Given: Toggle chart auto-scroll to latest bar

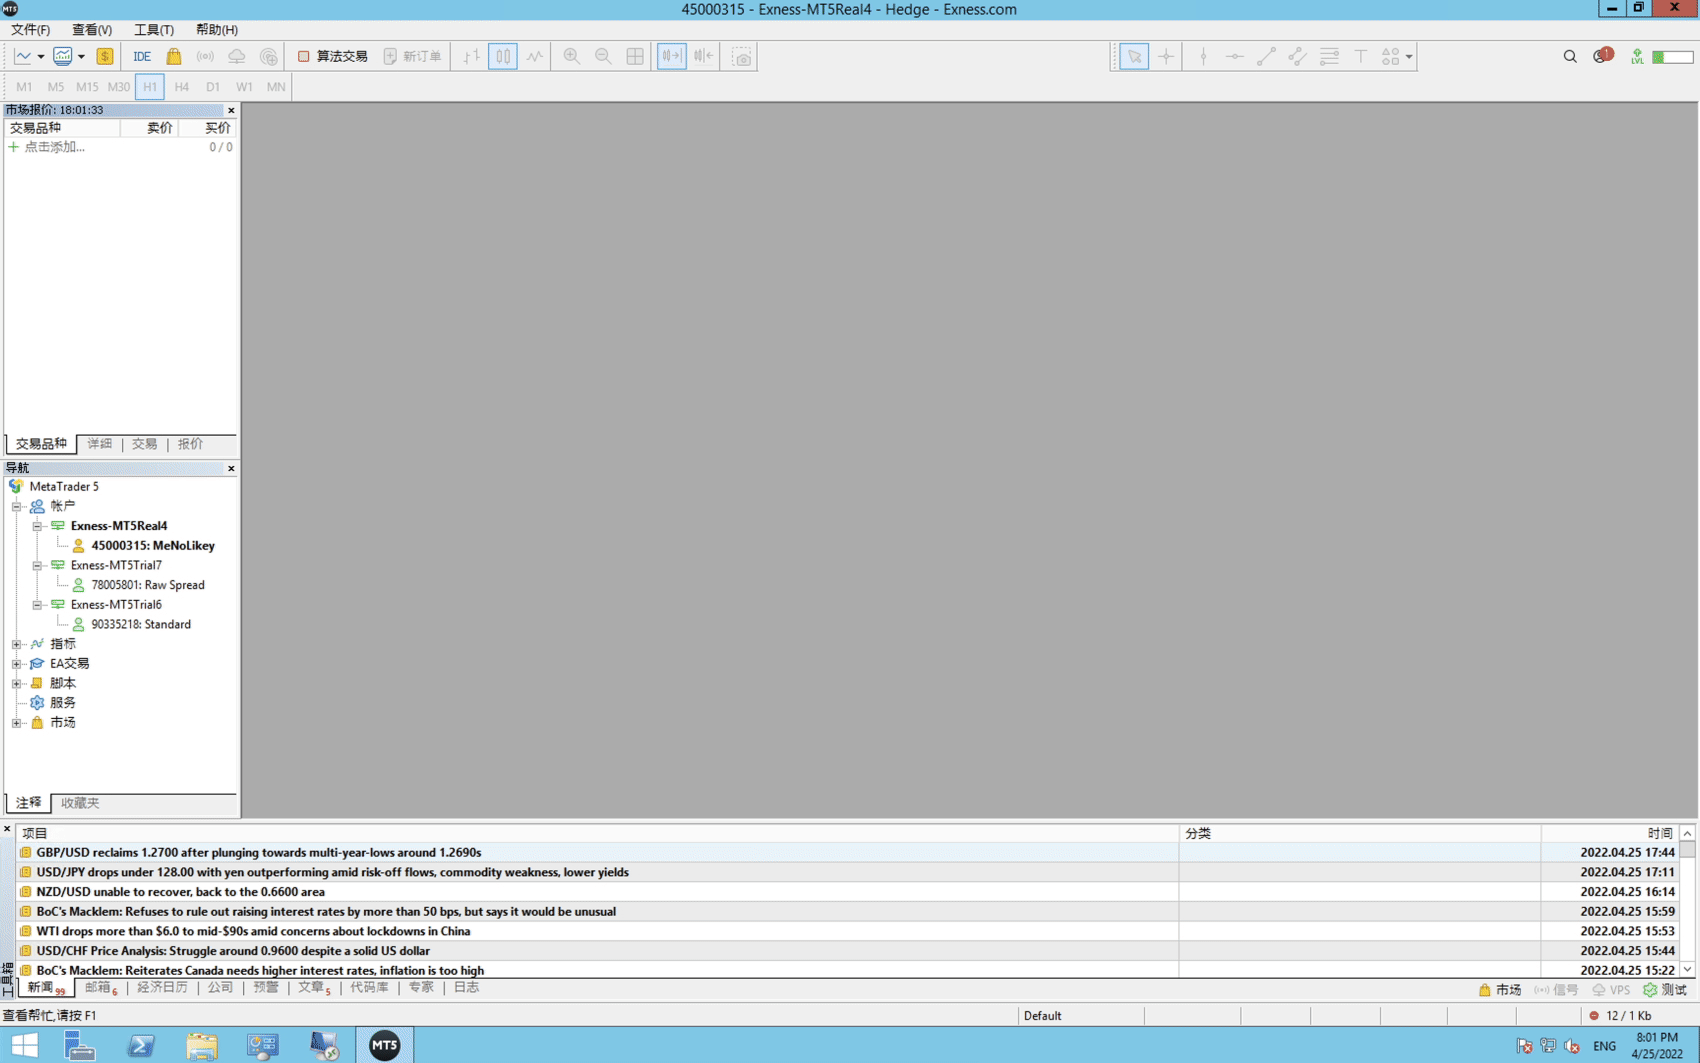Looking at the screenshot, I should pos(671,57).
